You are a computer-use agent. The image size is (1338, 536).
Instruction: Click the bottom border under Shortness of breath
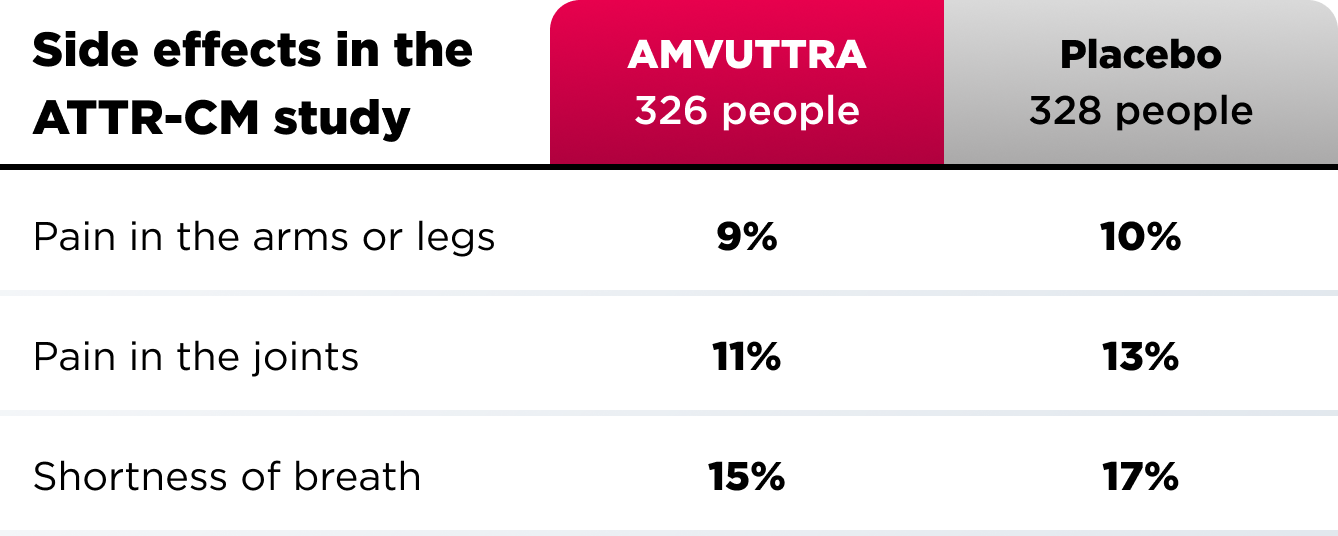coord(668,532)
